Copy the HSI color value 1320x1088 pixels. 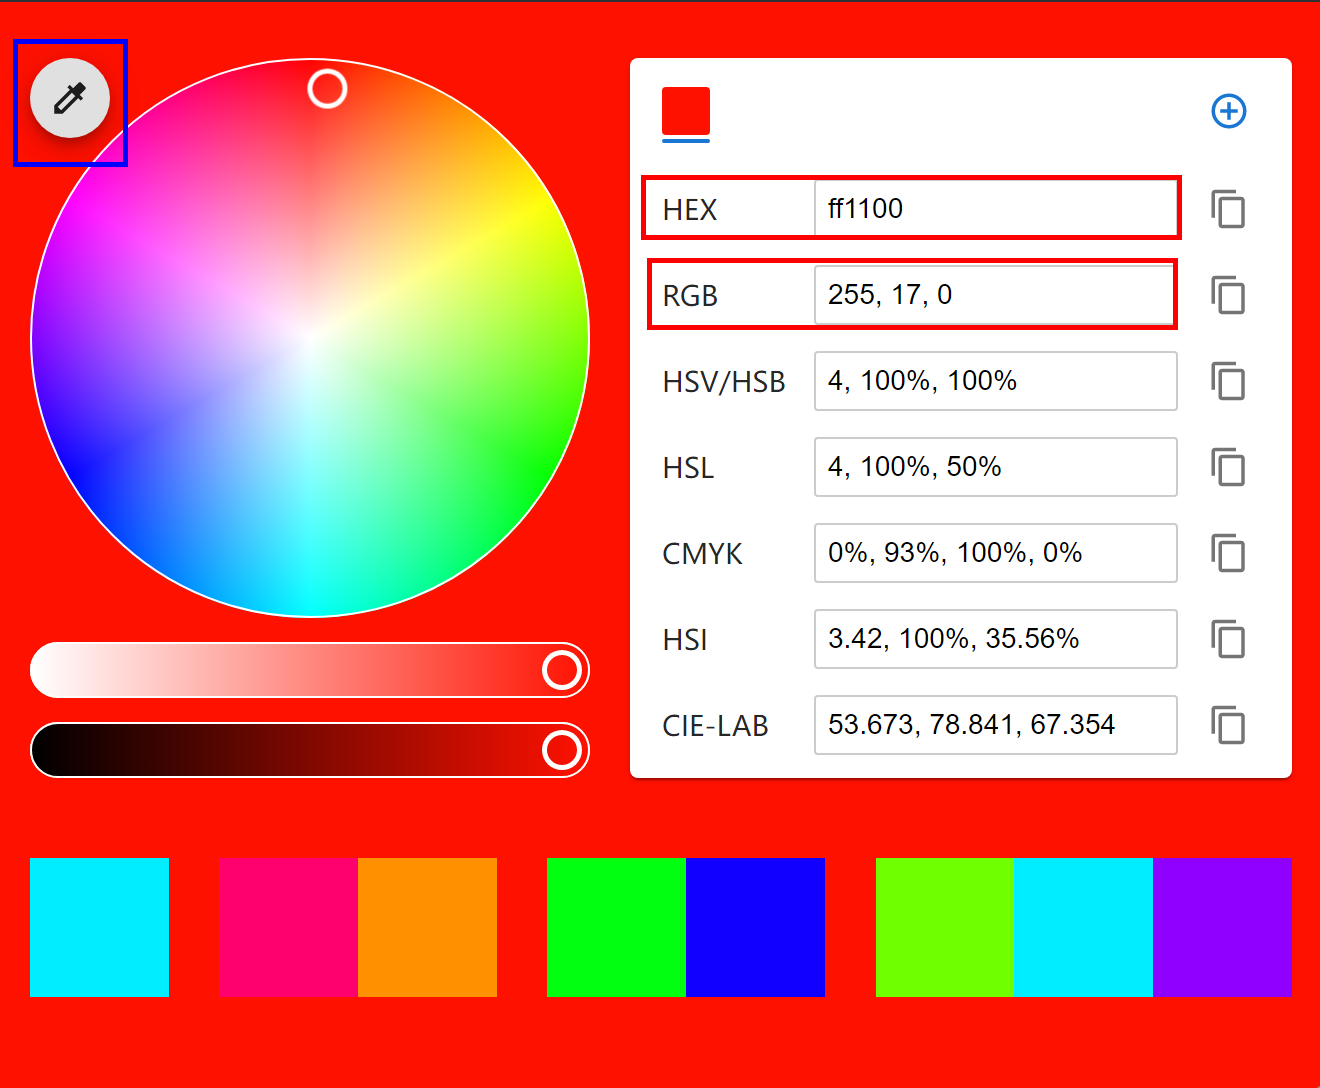pyautogui.click(x=1228, y=639)
